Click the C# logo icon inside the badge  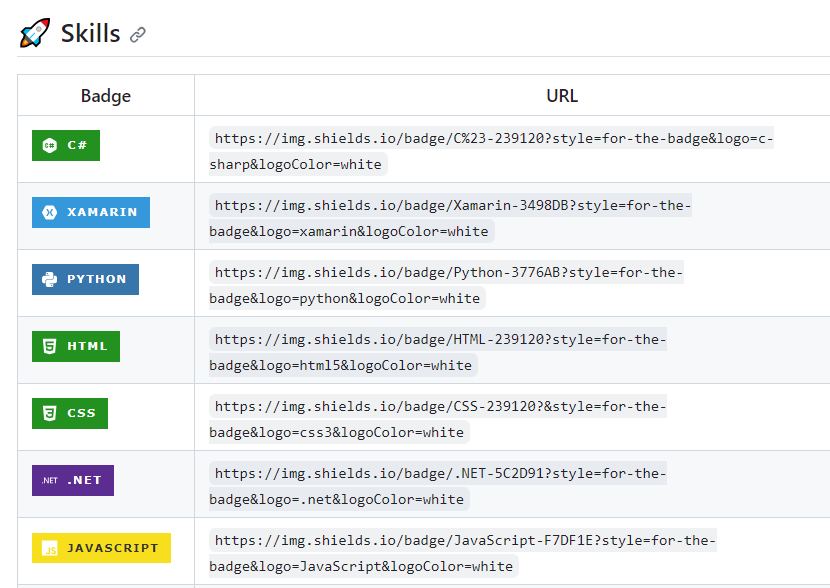click(x=50, y=145)
